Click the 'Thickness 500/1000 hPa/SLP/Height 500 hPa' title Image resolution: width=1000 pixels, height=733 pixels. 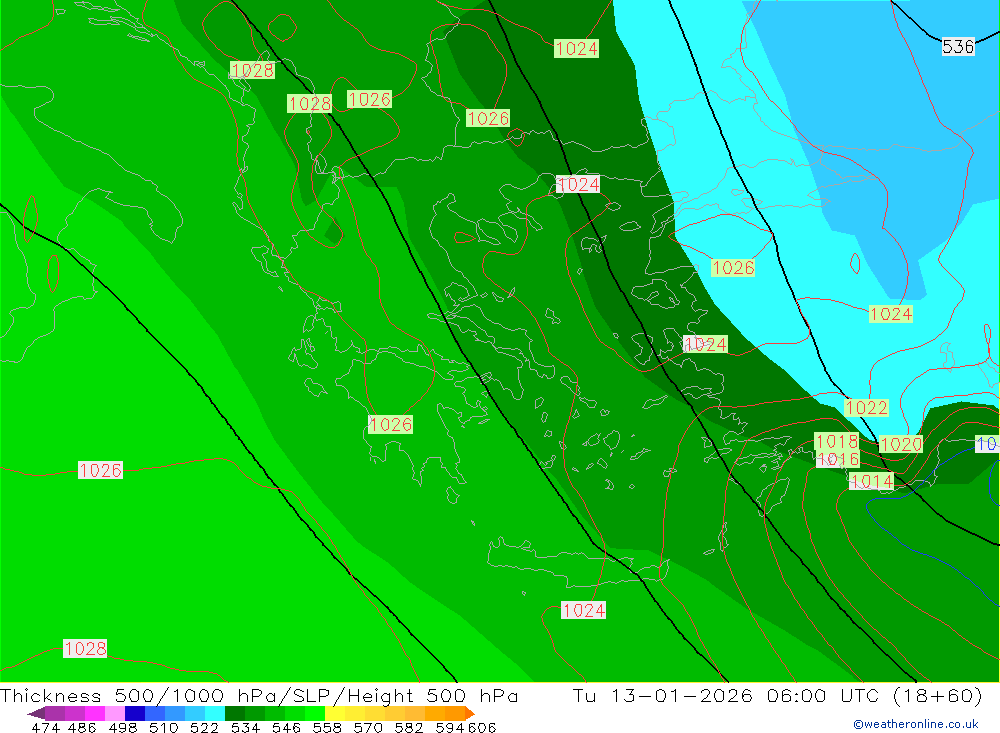[259, 695]
